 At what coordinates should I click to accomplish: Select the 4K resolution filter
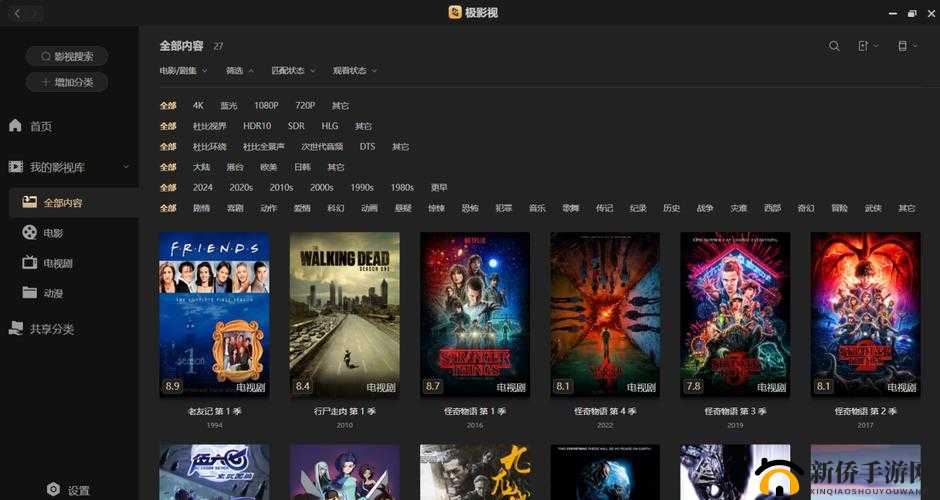coord(198,106)
